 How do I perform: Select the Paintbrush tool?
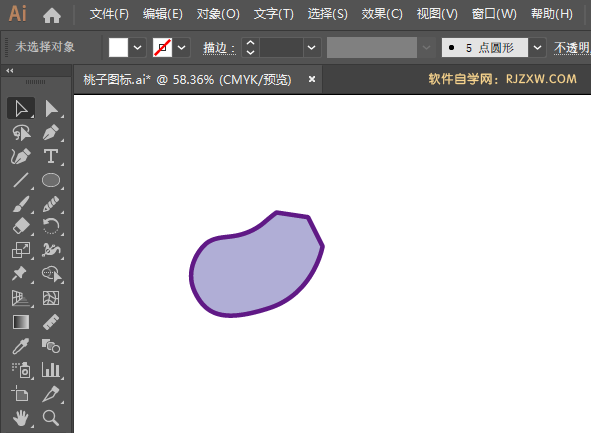[x=21, y=204]
